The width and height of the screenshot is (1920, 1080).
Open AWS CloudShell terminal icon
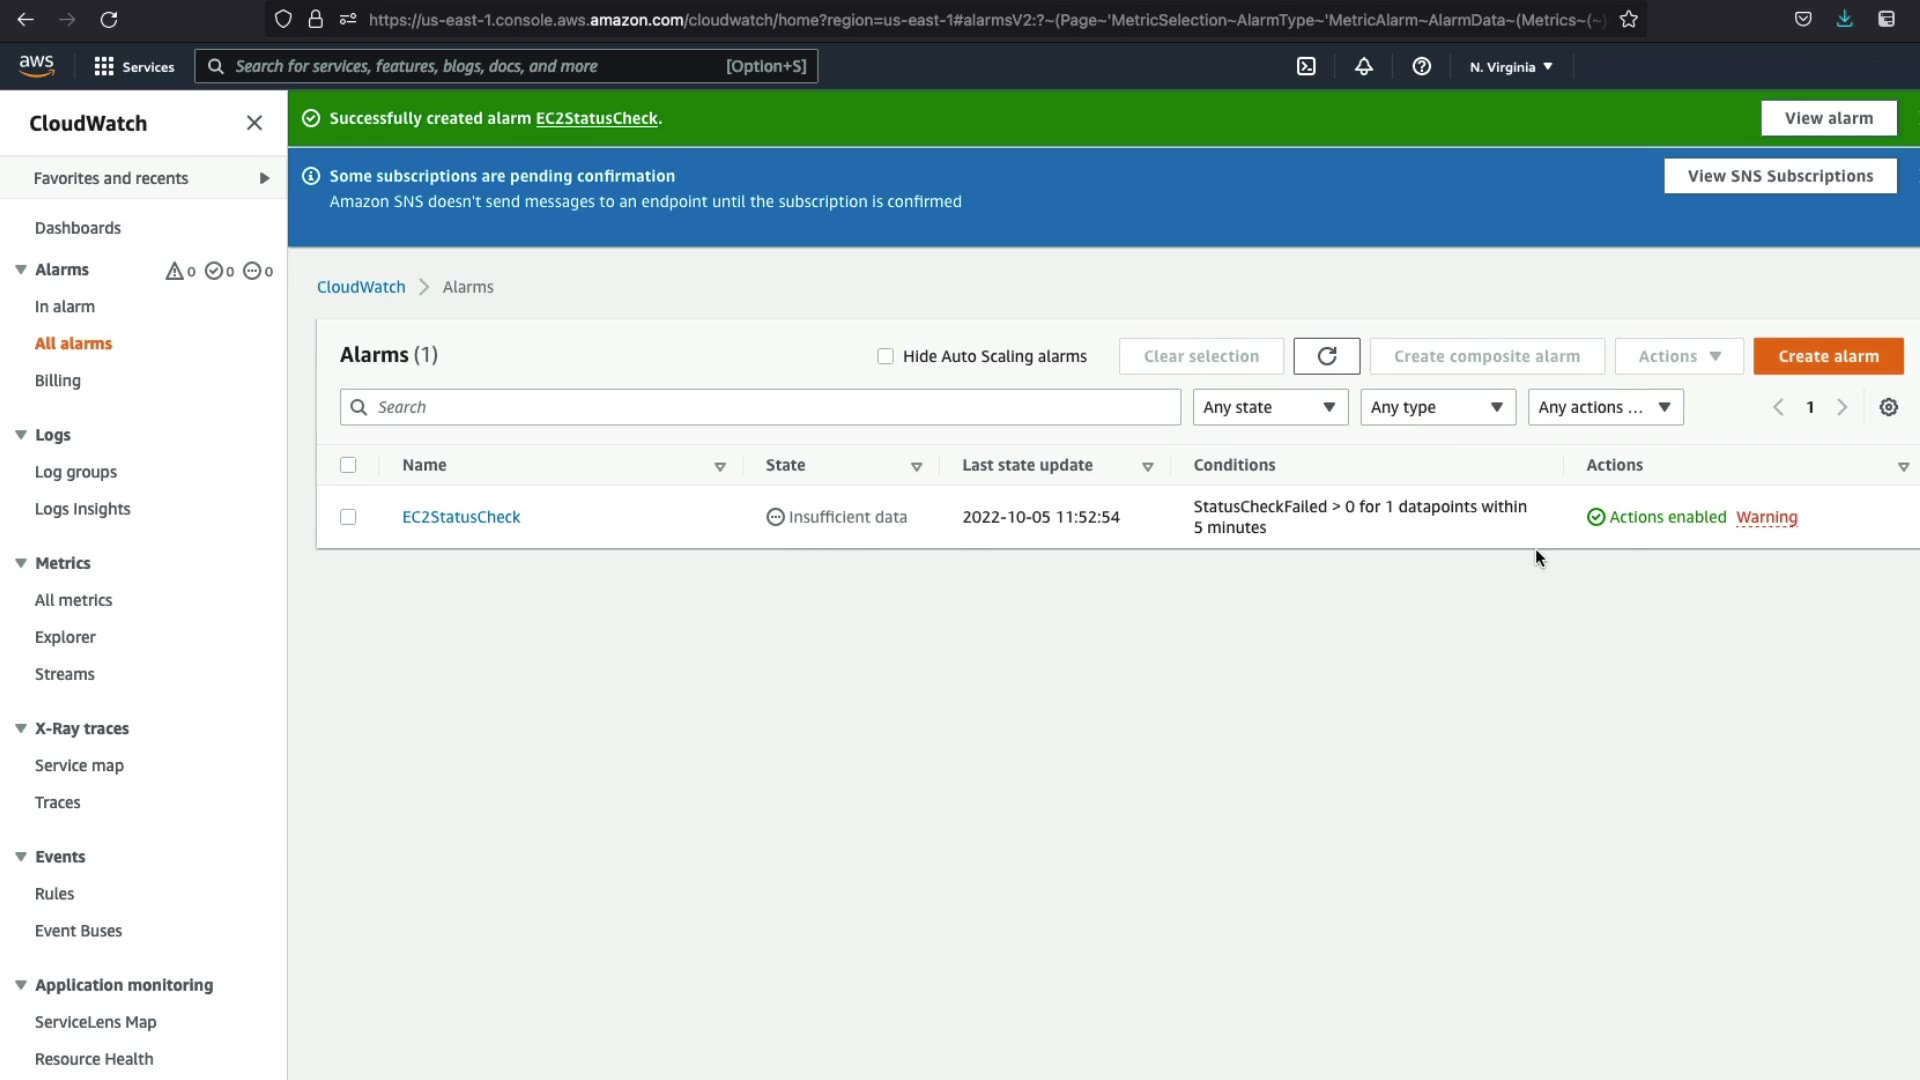click(1306, 66)
